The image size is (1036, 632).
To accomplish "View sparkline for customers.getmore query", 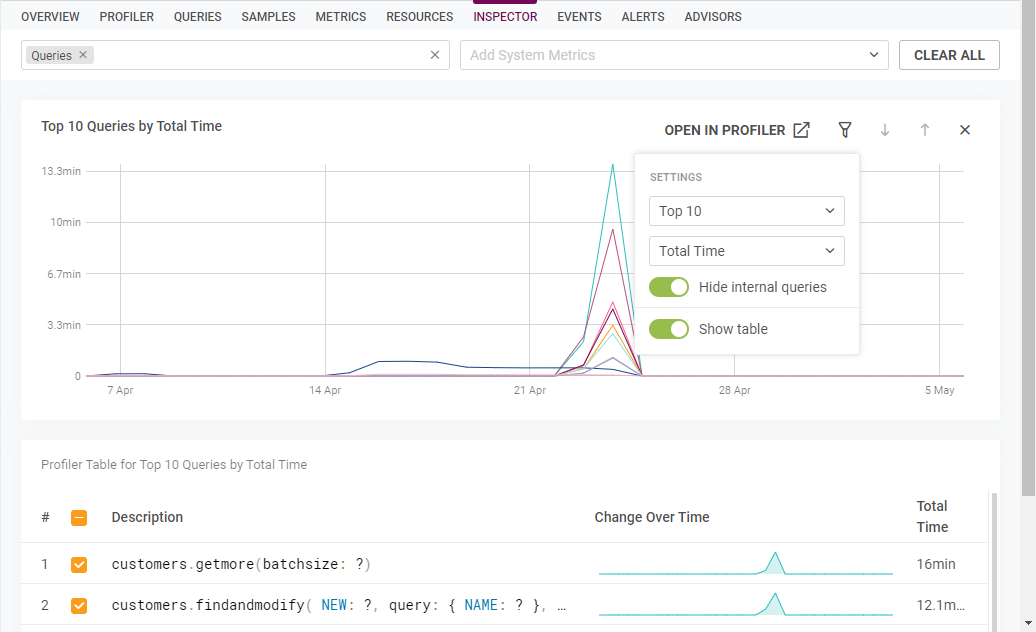I will coord(745,564).
